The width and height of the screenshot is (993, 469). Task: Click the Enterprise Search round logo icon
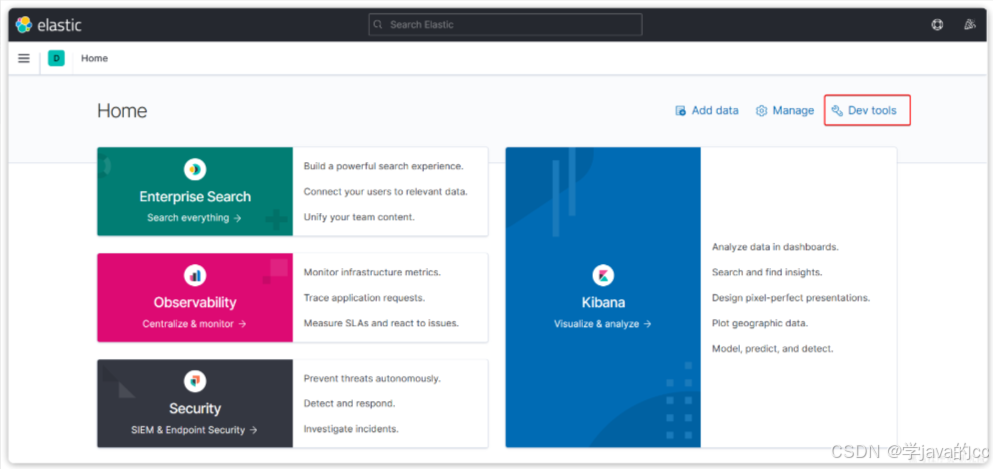(x=195, y=169)
